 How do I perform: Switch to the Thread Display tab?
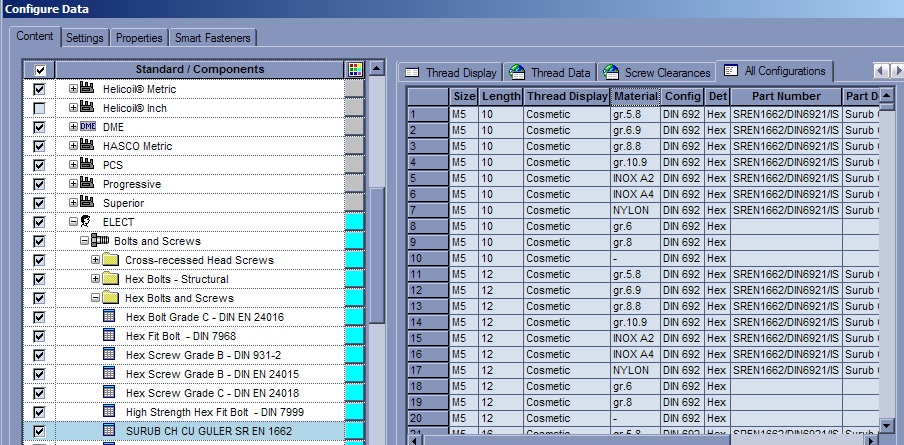[x=451, y=73]
